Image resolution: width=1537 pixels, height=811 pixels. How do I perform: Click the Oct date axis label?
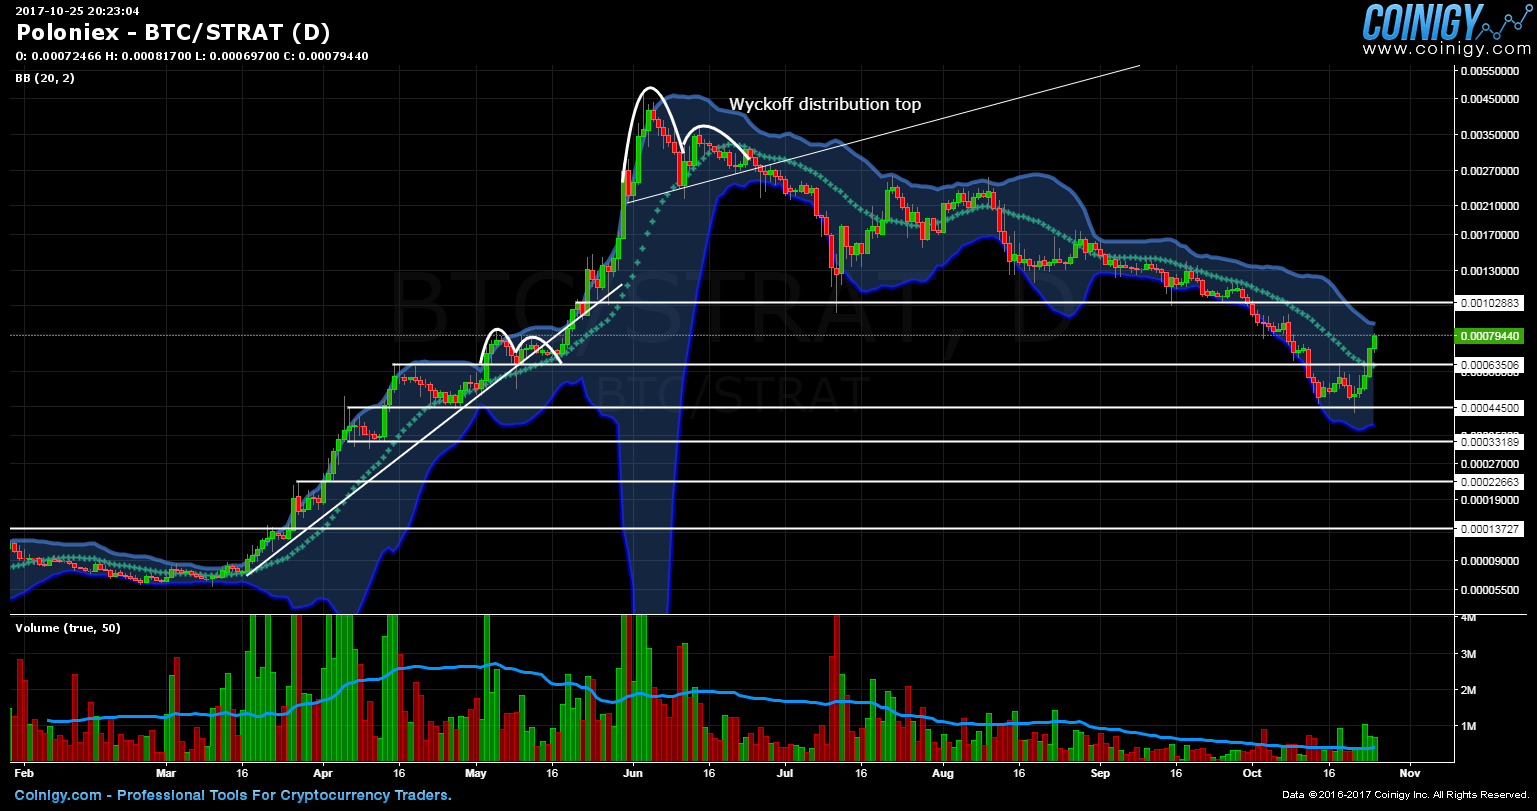point(1252,773)
